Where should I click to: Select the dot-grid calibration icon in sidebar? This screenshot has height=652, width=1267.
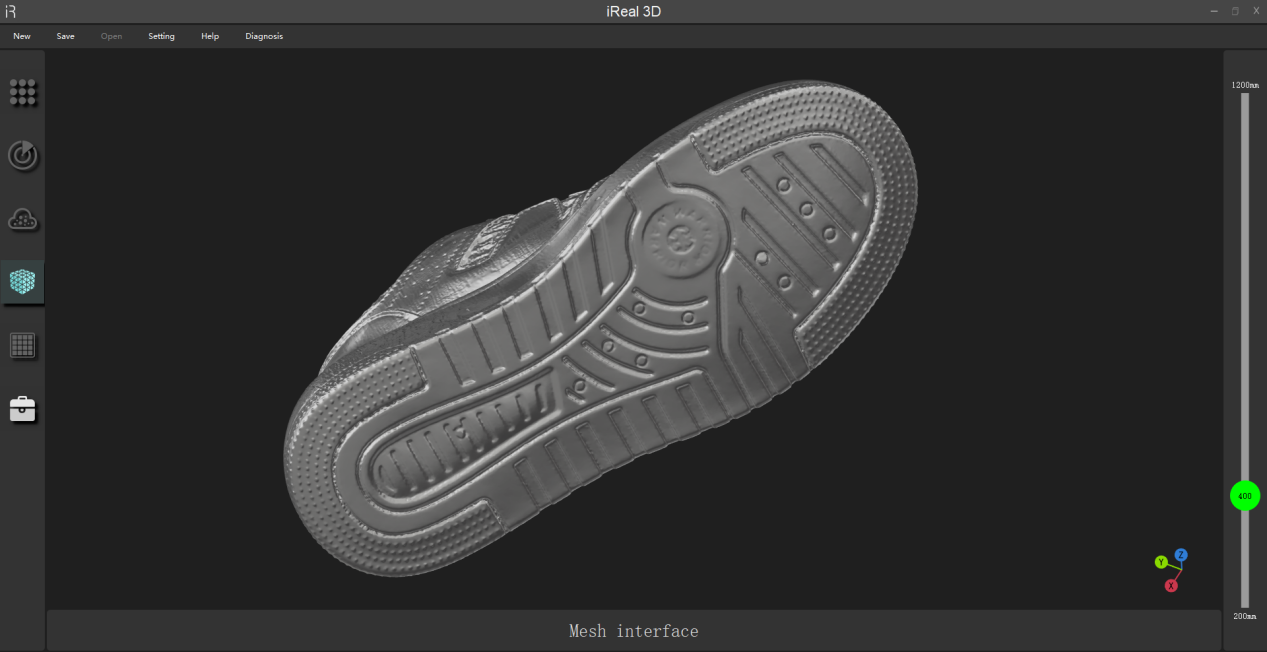(x=23, y=92)
